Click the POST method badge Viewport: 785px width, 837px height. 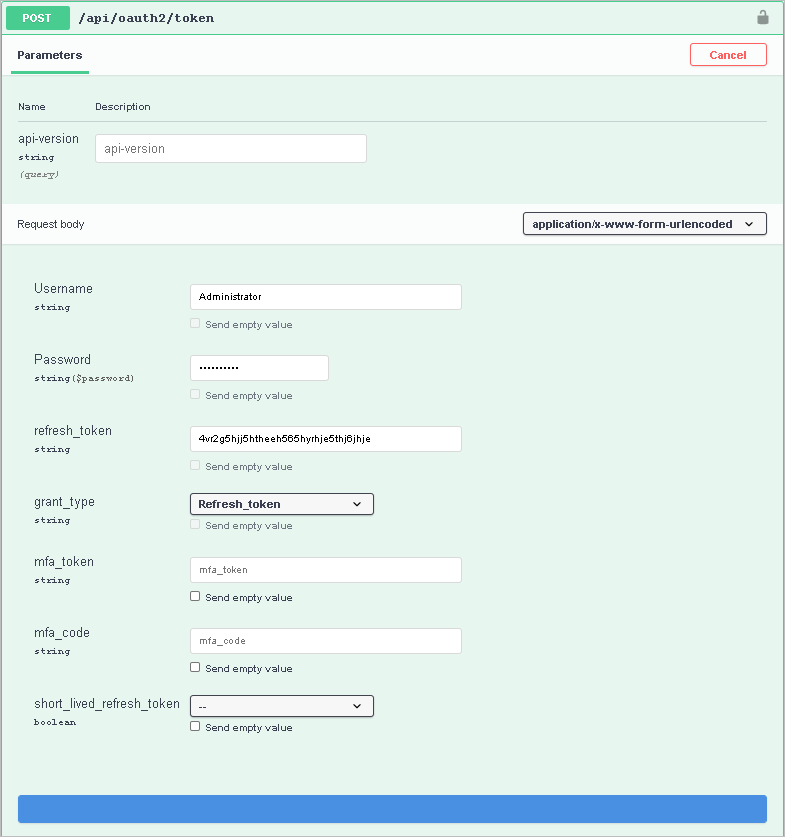point(37,18)
